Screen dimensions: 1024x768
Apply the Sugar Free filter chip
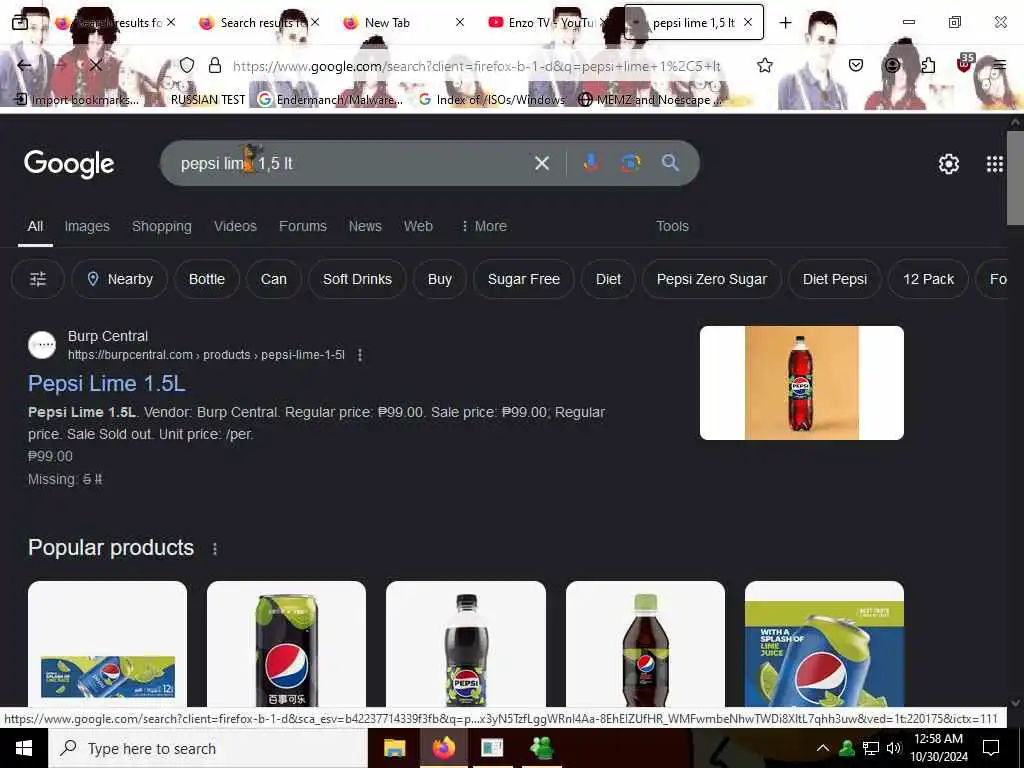[524, 279]
